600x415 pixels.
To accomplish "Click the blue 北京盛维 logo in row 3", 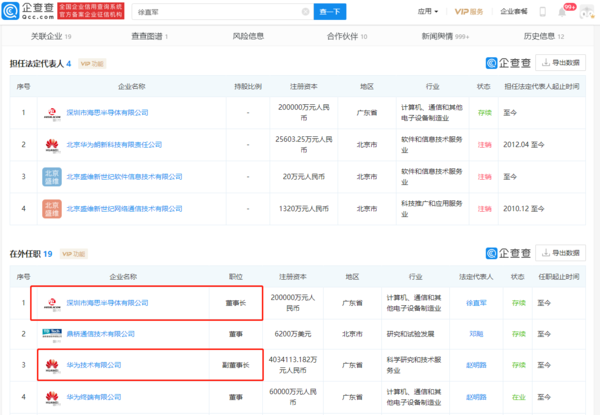I will coord(52,177).
